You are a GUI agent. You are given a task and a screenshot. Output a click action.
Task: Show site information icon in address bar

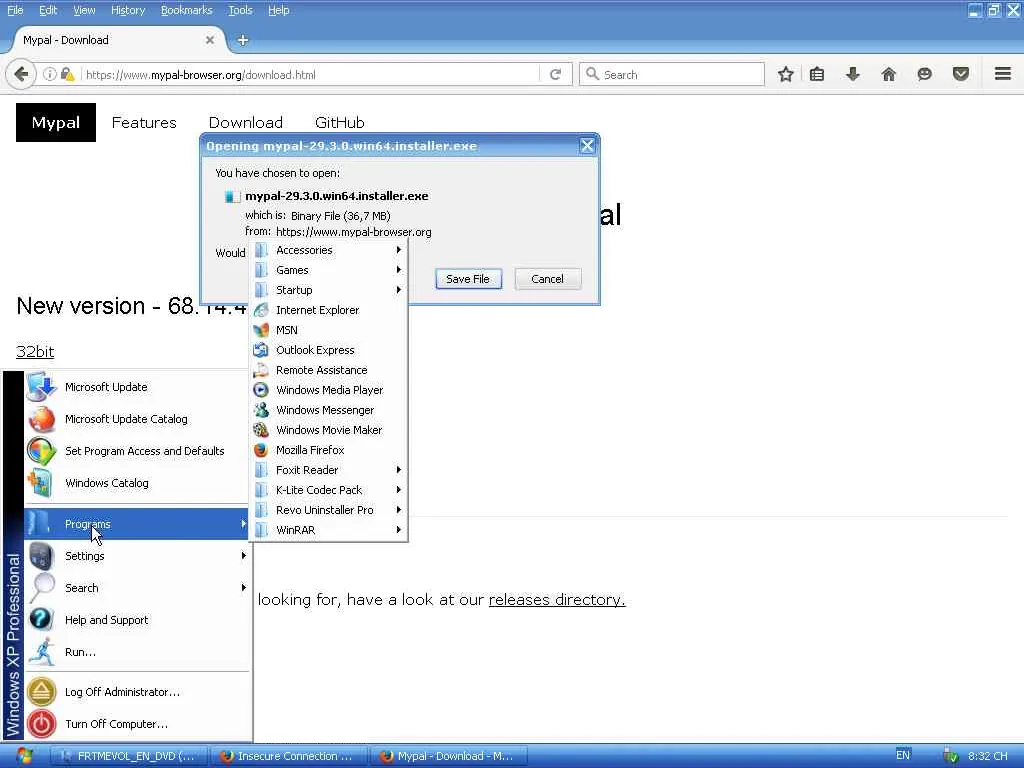(x=50, y=74)
